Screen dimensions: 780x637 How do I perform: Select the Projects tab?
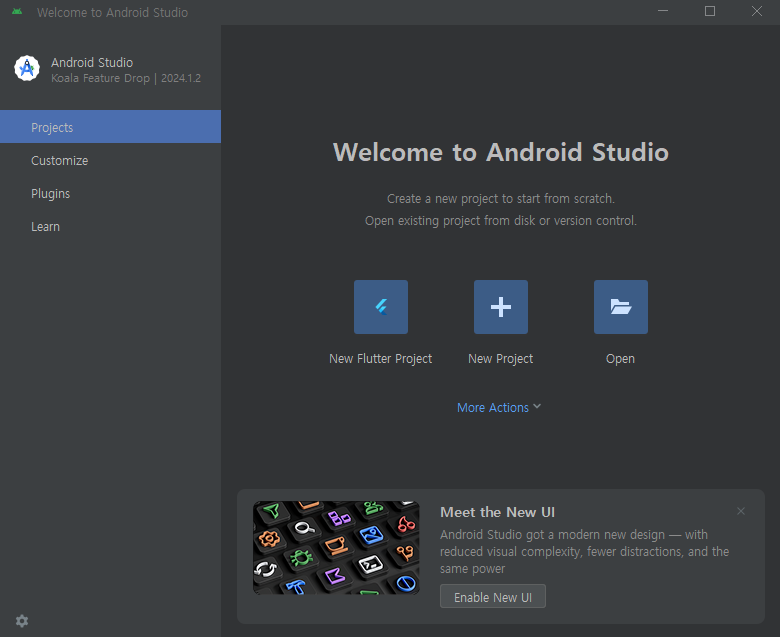click(x=110, y=127)
